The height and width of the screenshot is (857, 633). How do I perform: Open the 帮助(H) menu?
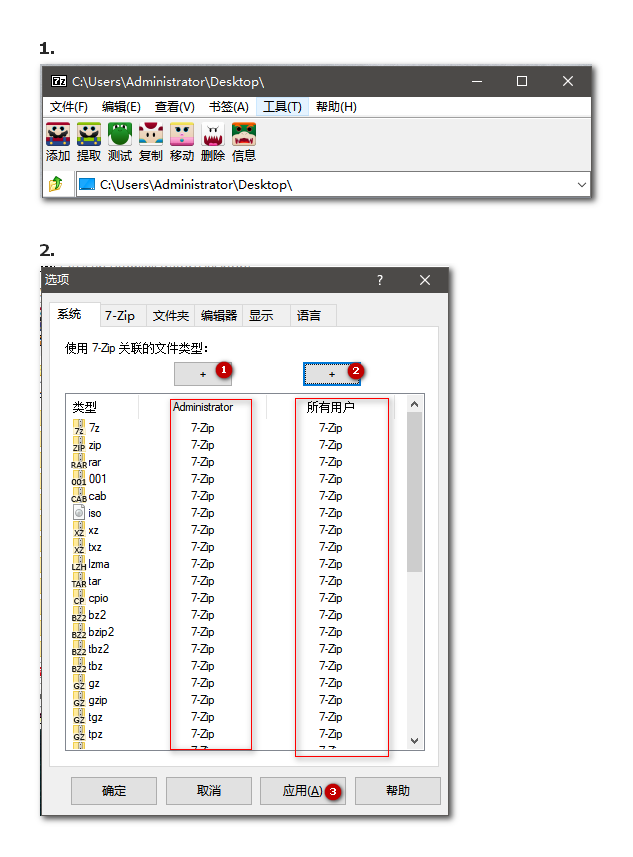tap(336, 107)
